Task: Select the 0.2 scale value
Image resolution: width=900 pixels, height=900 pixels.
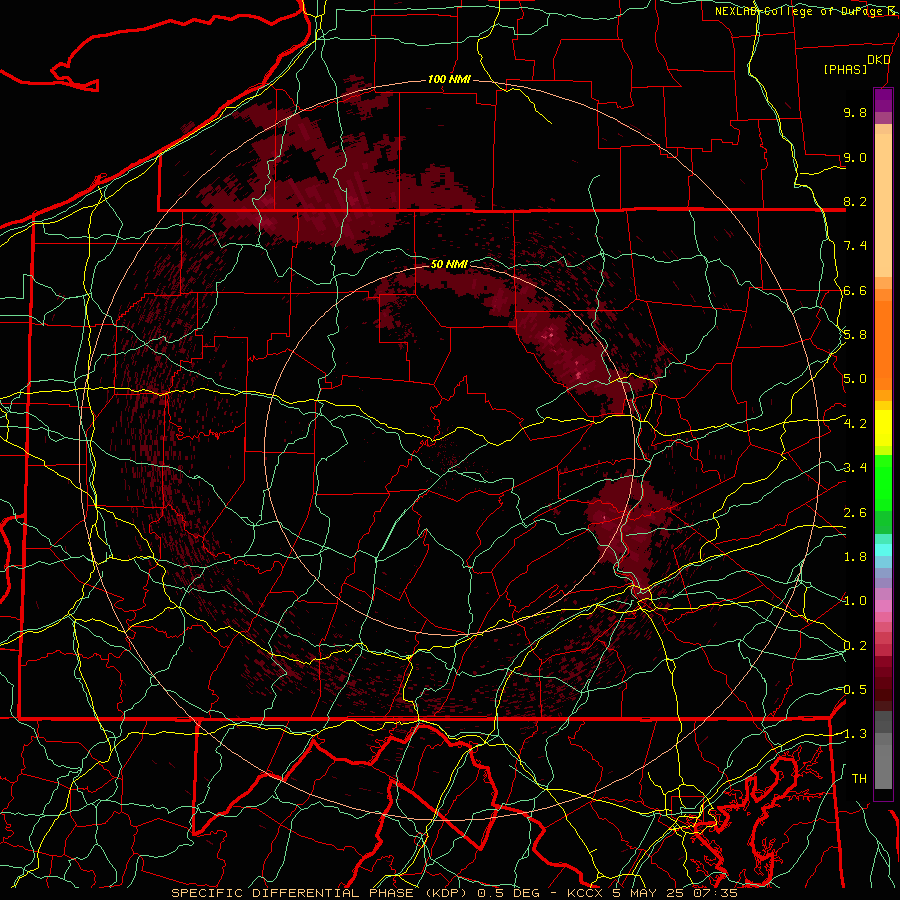Action: coord(855,646)
